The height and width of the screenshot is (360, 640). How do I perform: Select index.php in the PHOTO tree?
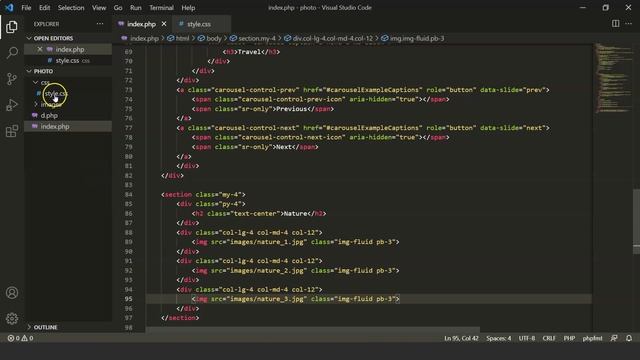[55, 127]
